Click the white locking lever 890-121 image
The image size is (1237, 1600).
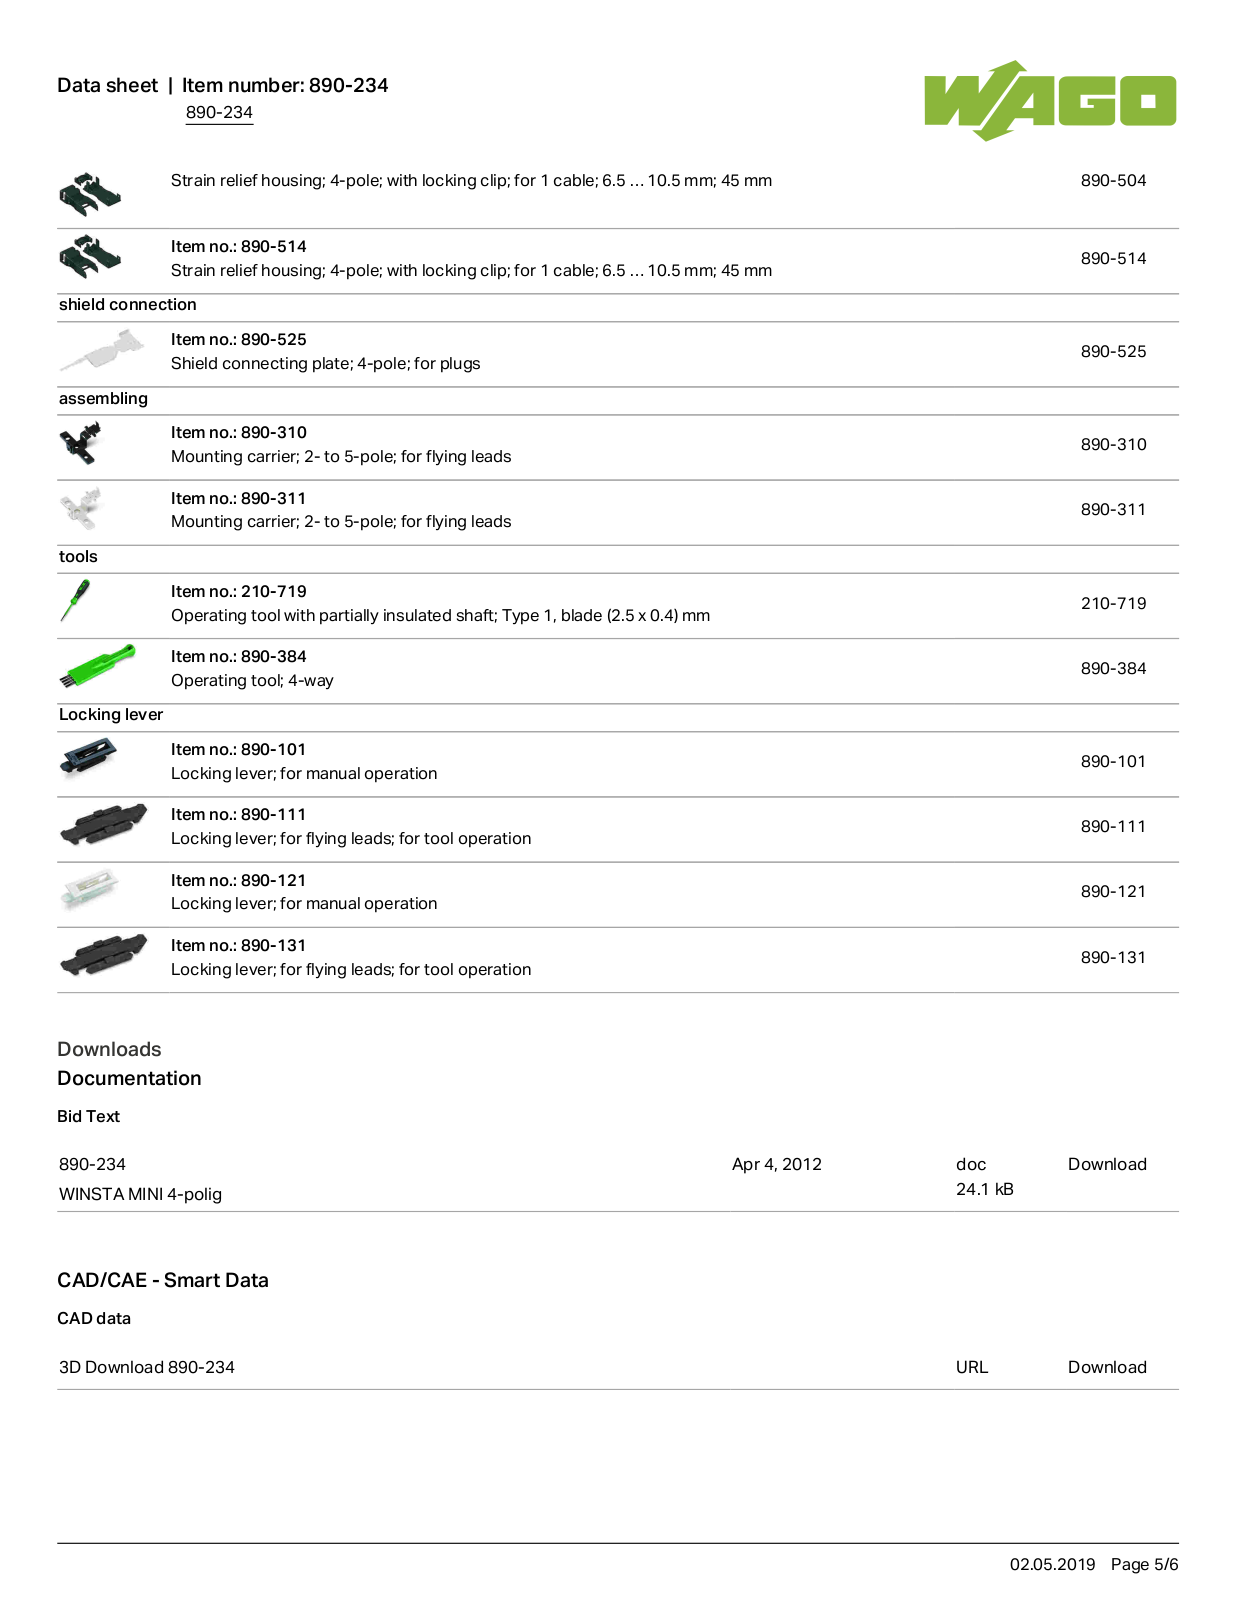(x=90, y=889)
